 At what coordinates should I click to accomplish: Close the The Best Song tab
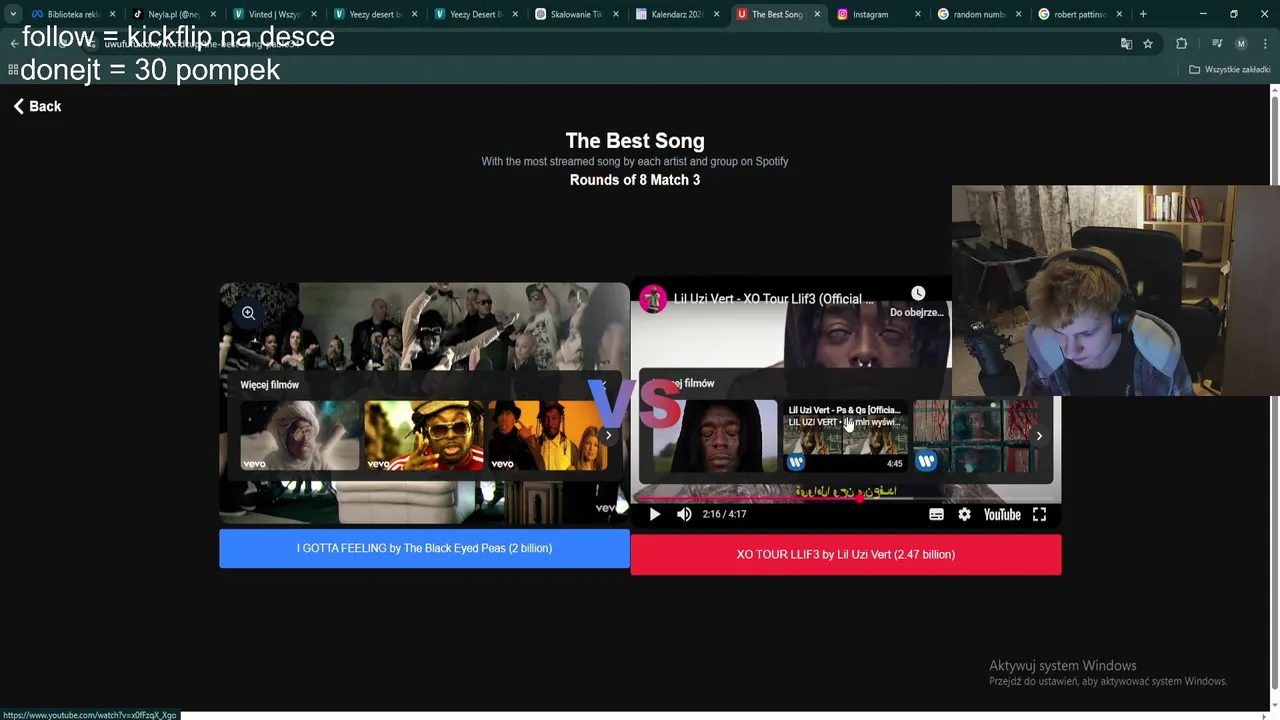pyautogui.click(x=817, y=14)
